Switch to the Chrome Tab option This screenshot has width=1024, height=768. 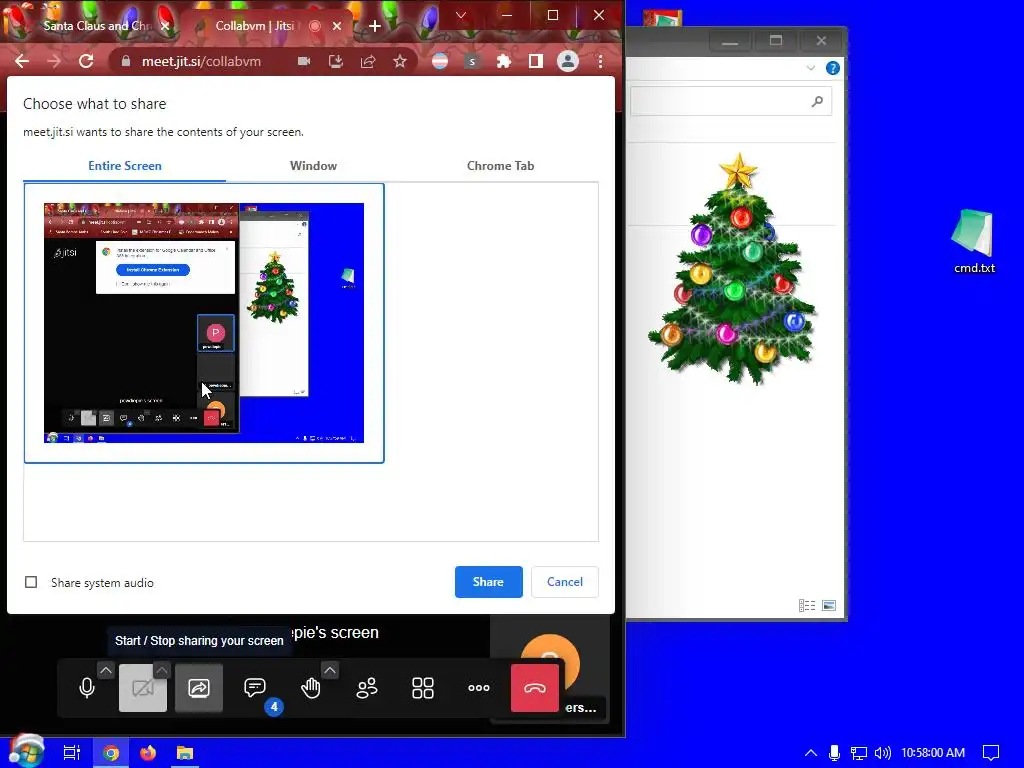pos(500,166)
